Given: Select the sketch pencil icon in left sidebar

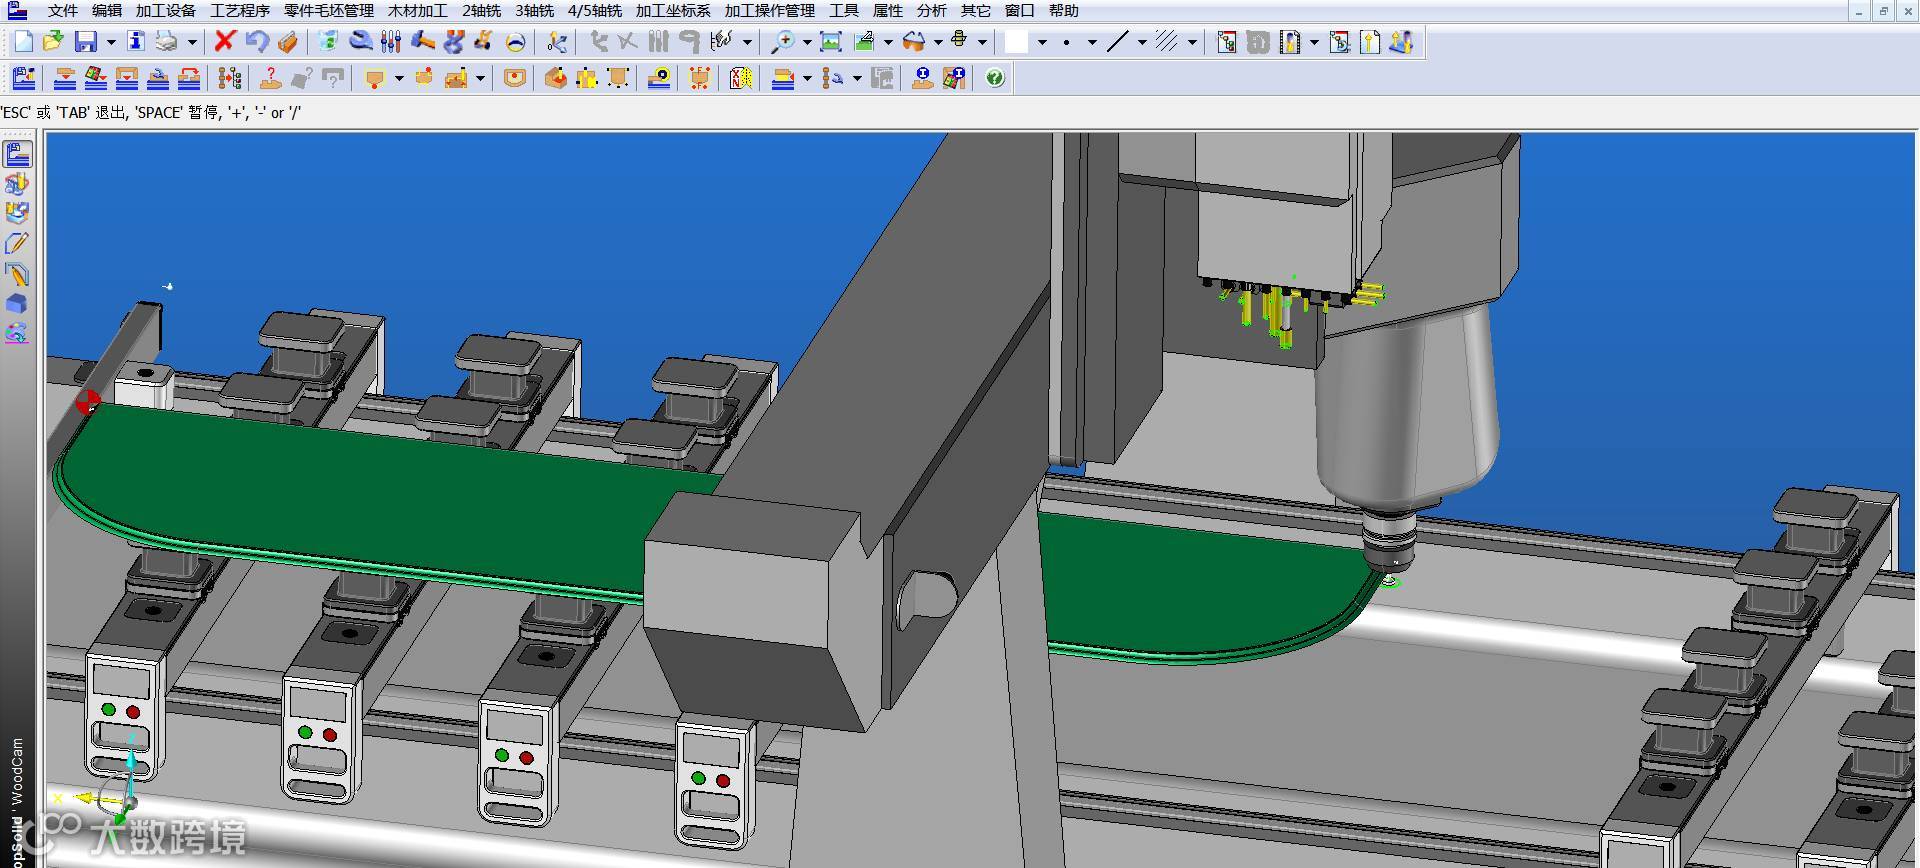Looking at the screenshot, I should [17, 243].
